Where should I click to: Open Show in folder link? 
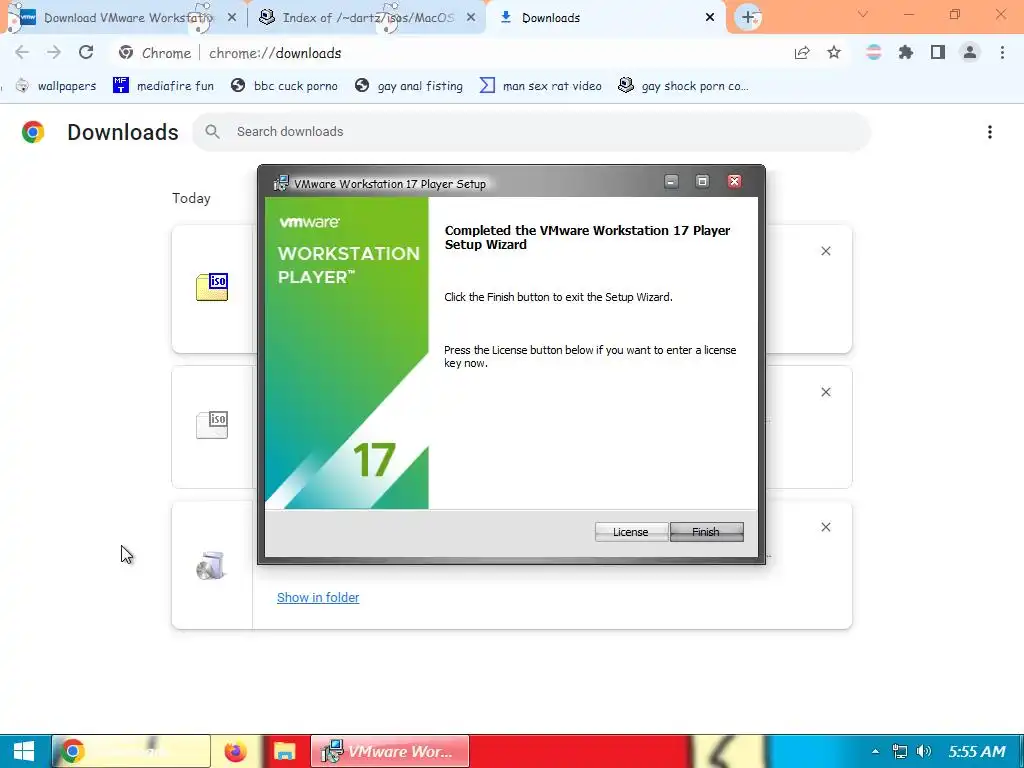(318, 598)
